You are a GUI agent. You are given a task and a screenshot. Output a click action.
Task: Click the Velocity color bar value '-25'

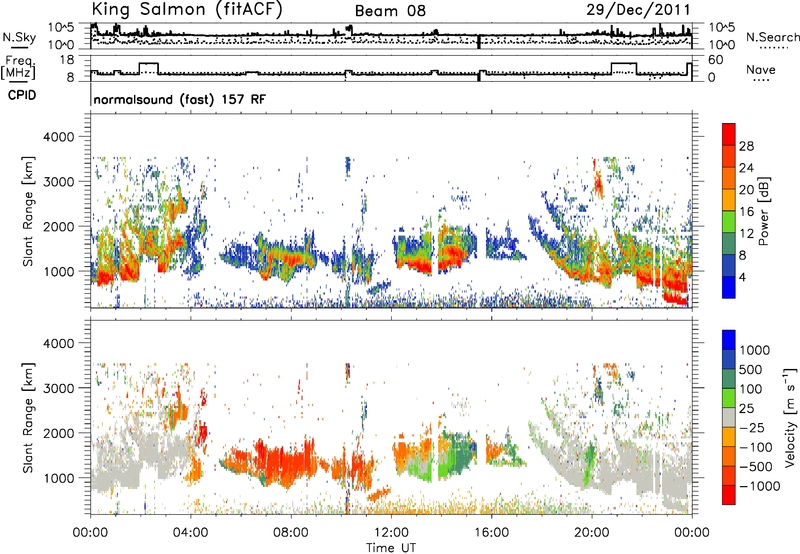tap(753, 428)
